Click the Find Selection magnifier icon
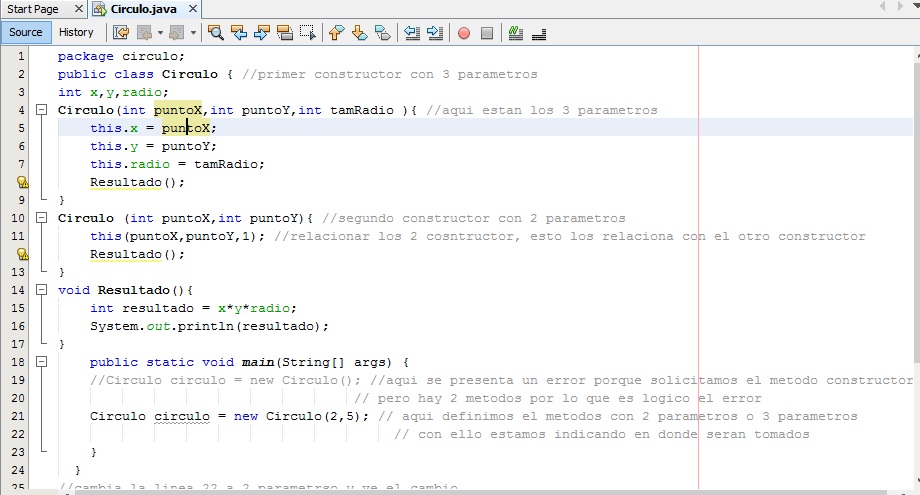920x495 pixels. click(215, 32)
